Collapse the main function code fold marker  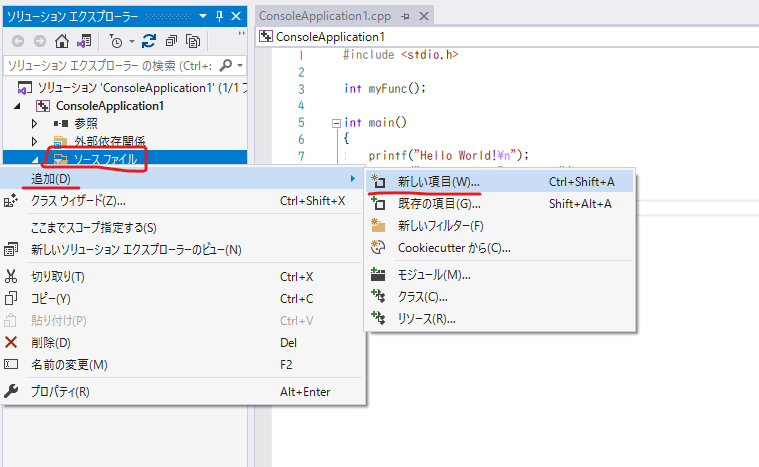click(336, 123)
